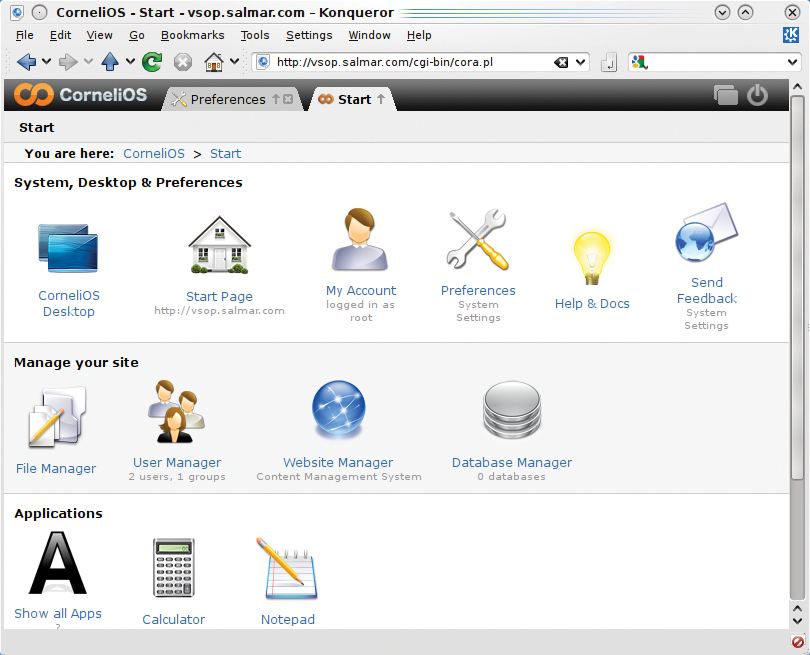Open the View menu
The height and width of the screenshot is (655, 810).
point(100,35)
